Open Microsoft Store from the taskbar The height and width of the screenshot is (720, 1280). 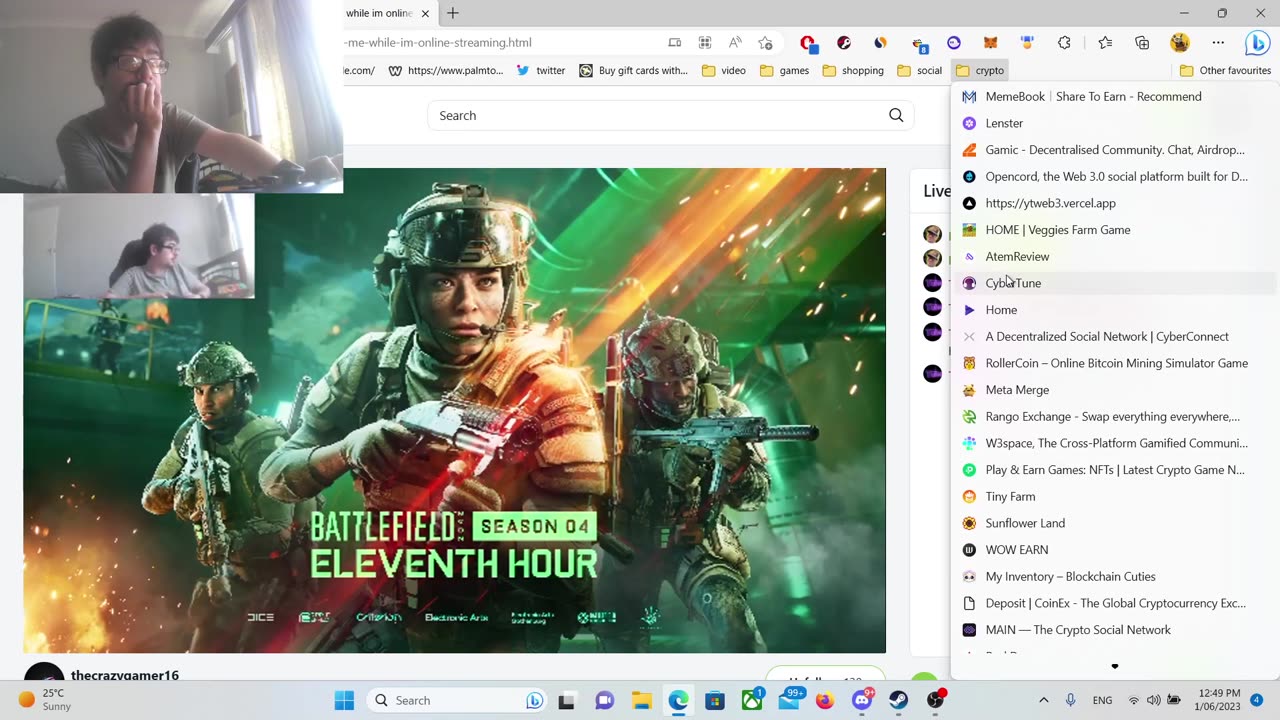pos(715,700)
